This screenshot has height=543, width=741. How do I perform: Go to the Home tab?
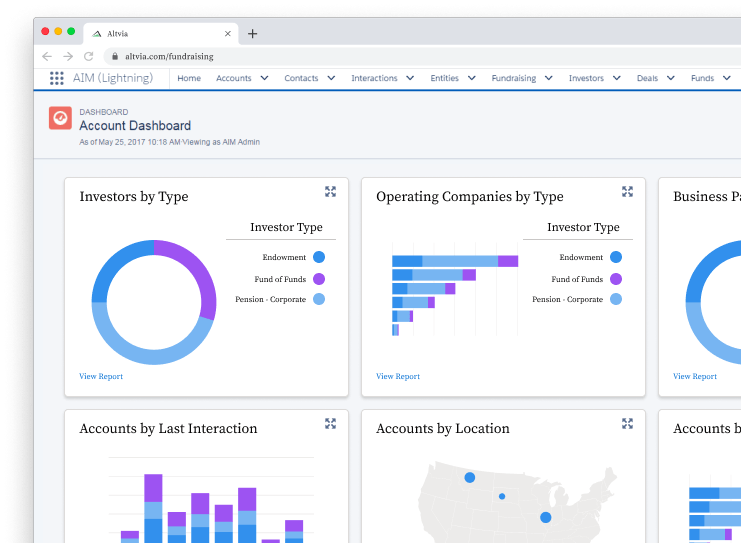click(189, 78)
